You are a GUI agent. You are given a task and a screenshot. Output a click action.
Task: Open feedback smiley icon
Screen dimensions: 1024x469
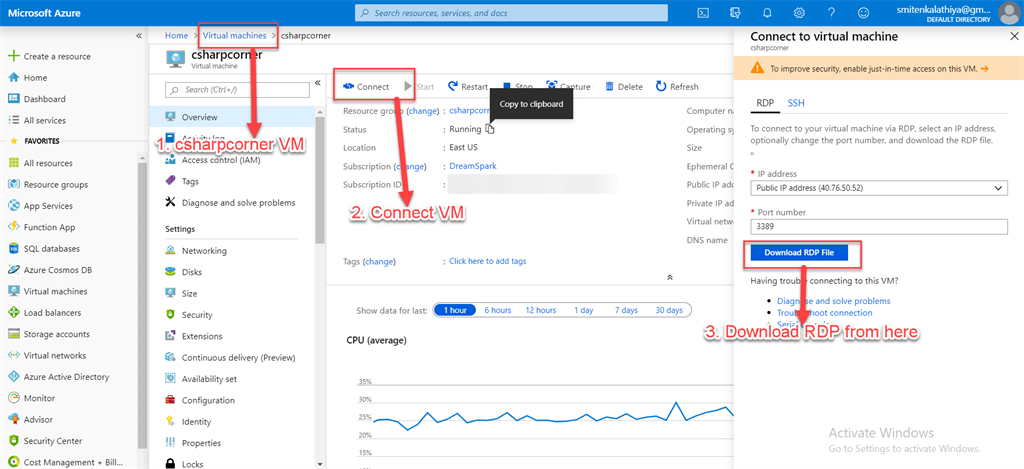(863, 12)
